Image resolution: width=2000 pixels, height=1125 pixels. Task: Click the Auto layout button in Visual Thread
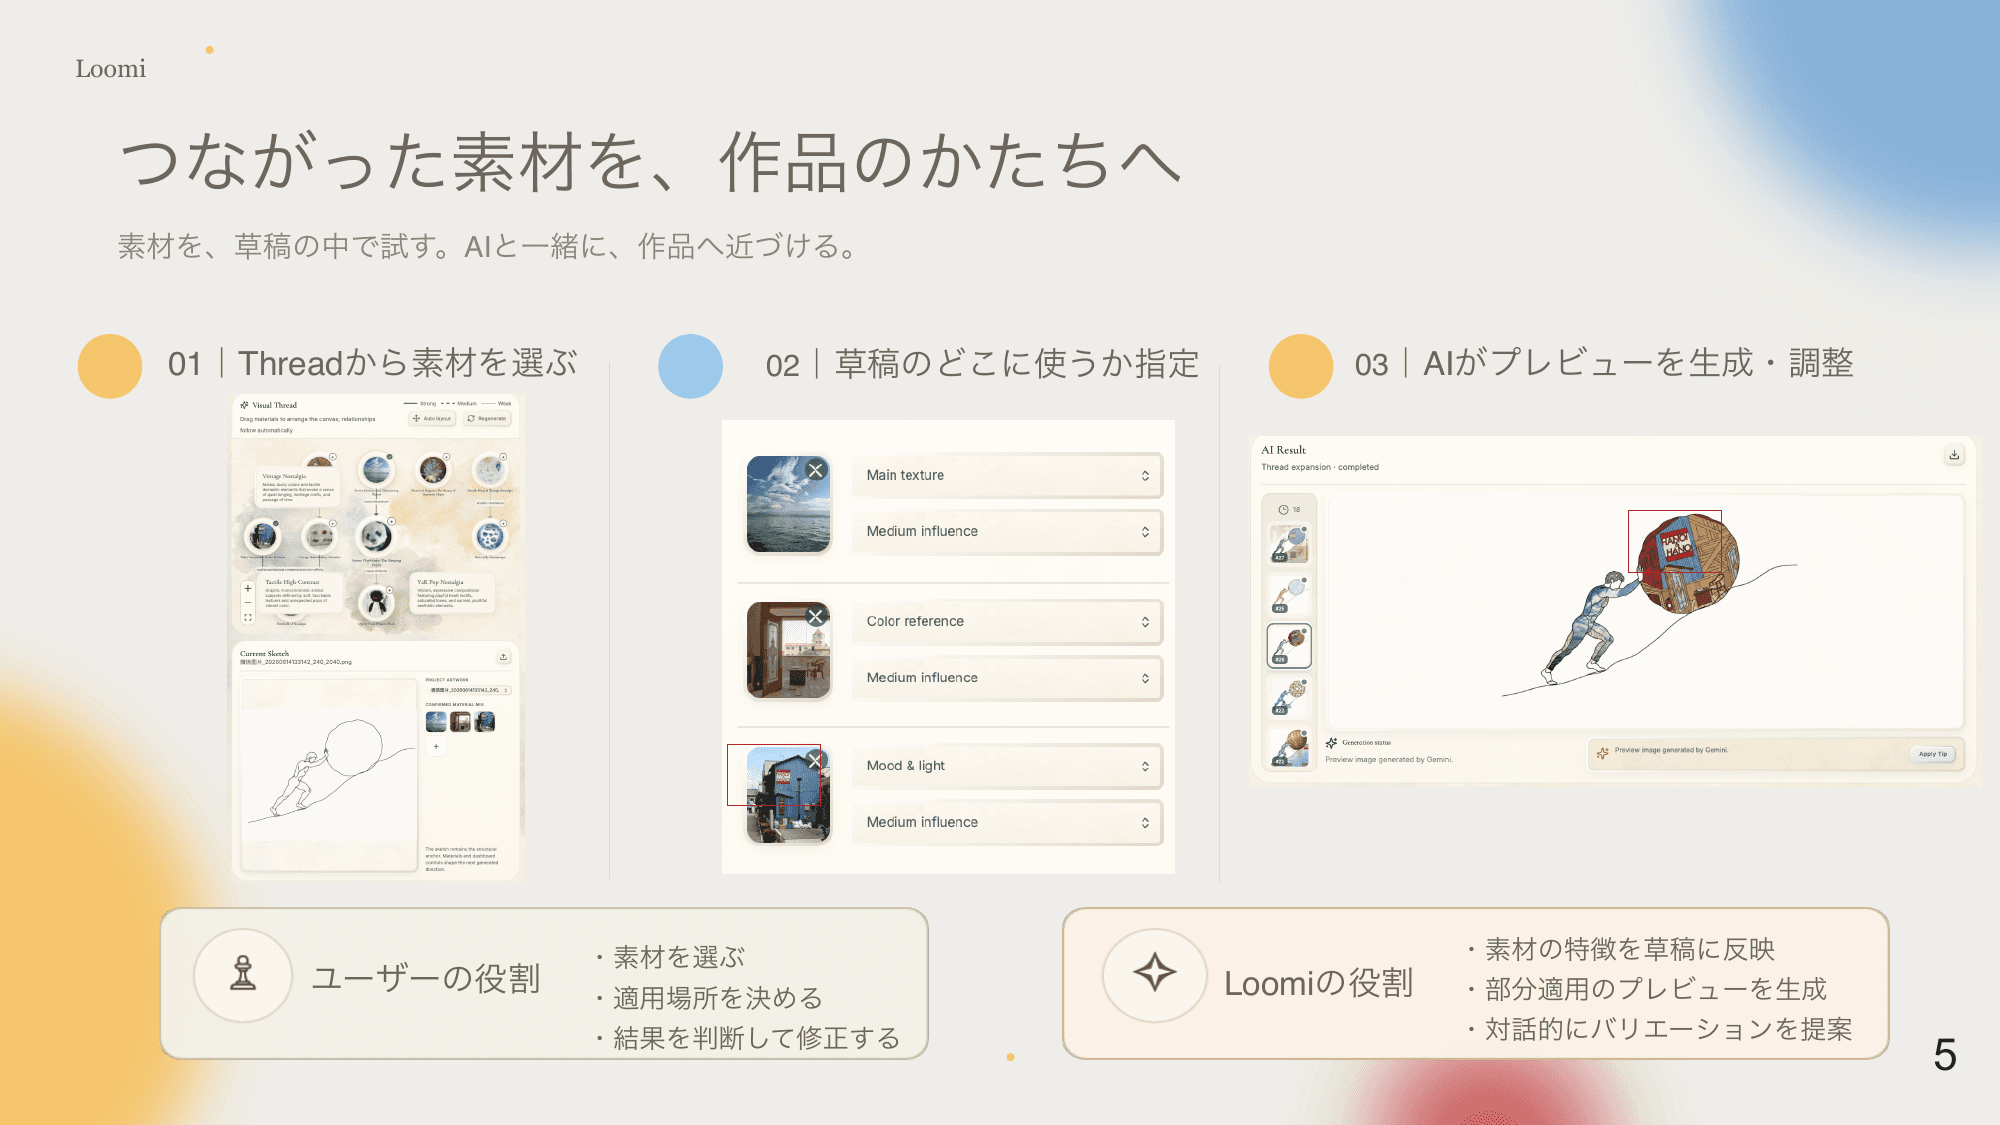[x=432, y=419]
